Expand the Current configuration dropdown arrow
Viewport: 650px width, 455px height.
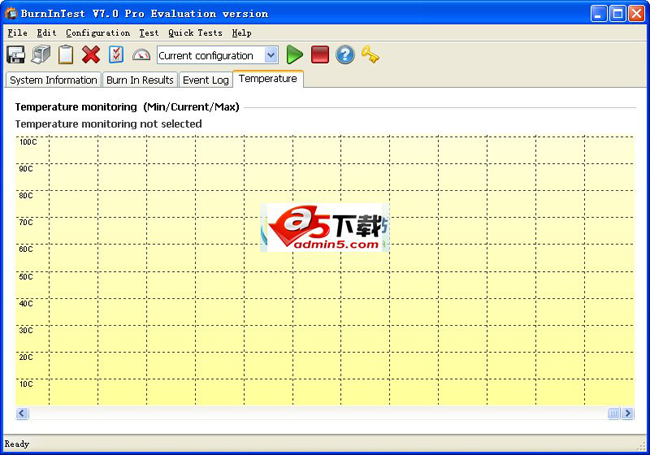pyautogui.click(x=271, y=55)
